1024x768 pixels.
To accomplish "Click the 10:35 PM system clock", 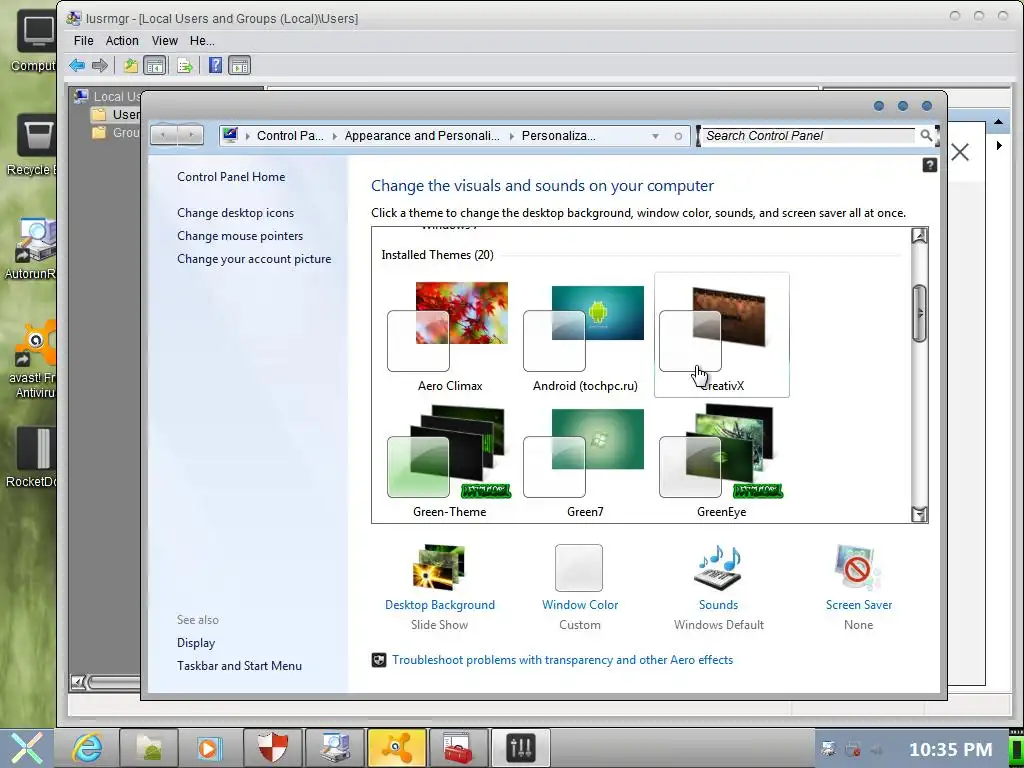I will click(950, 750).
